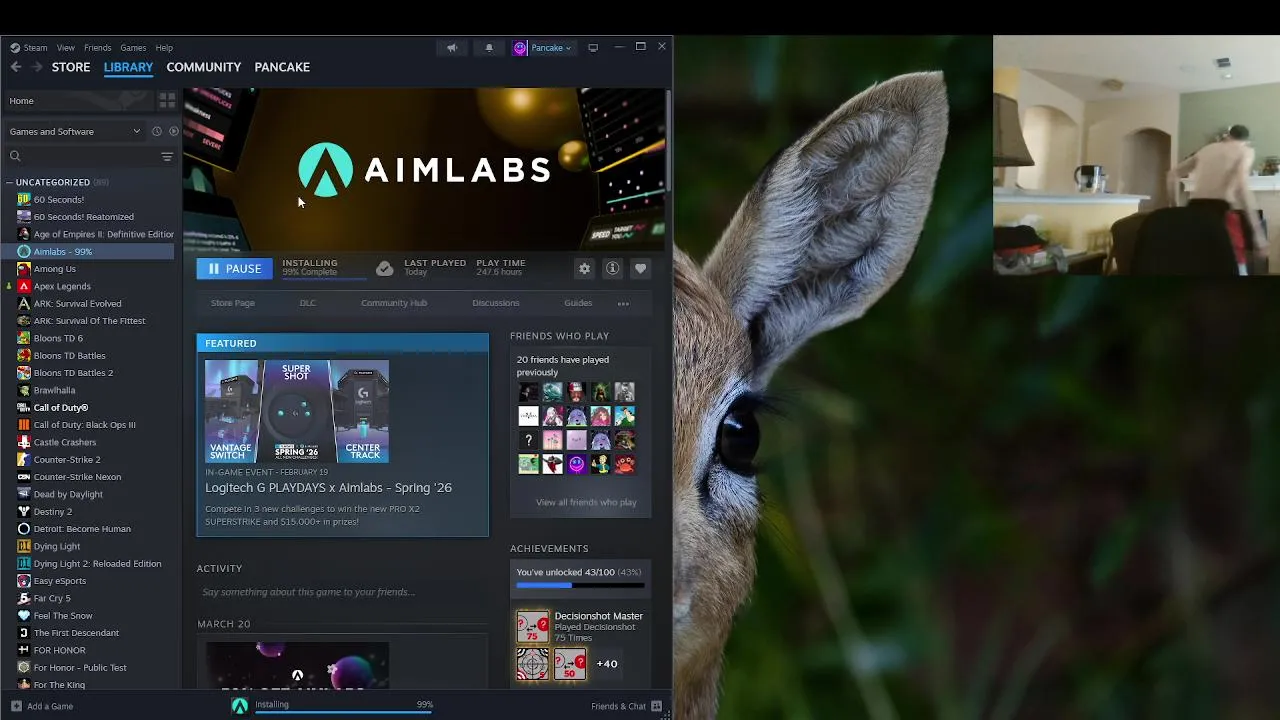Click the question mark friend avatar
Image resolution: width=1280 pixels, height=720 pixels.
coord(529,440)
